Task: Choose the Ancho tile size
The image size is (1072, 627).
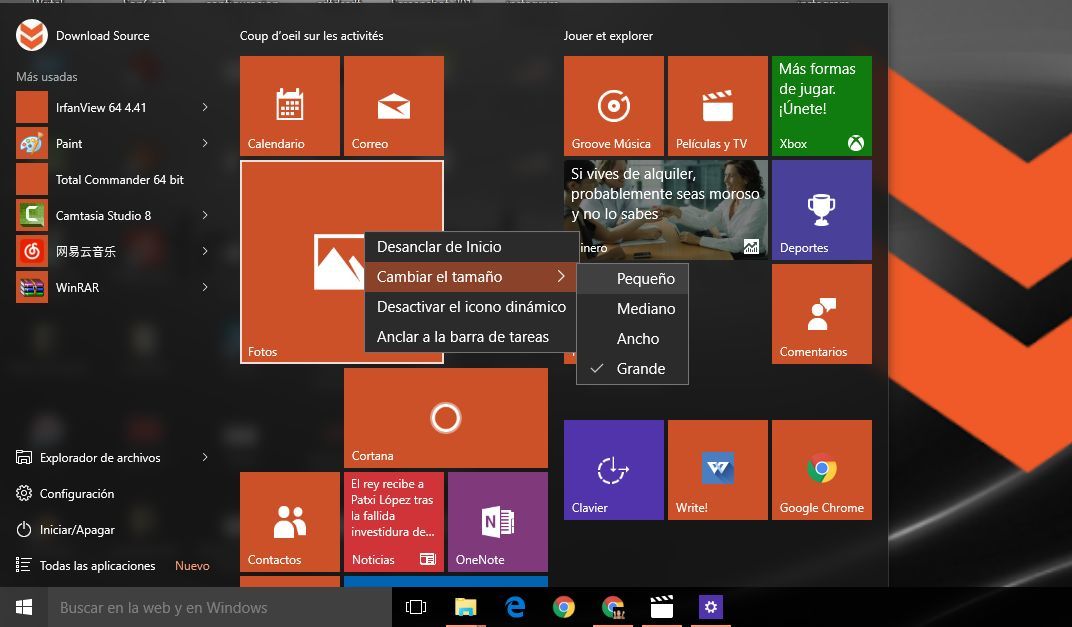Action: 632,339
